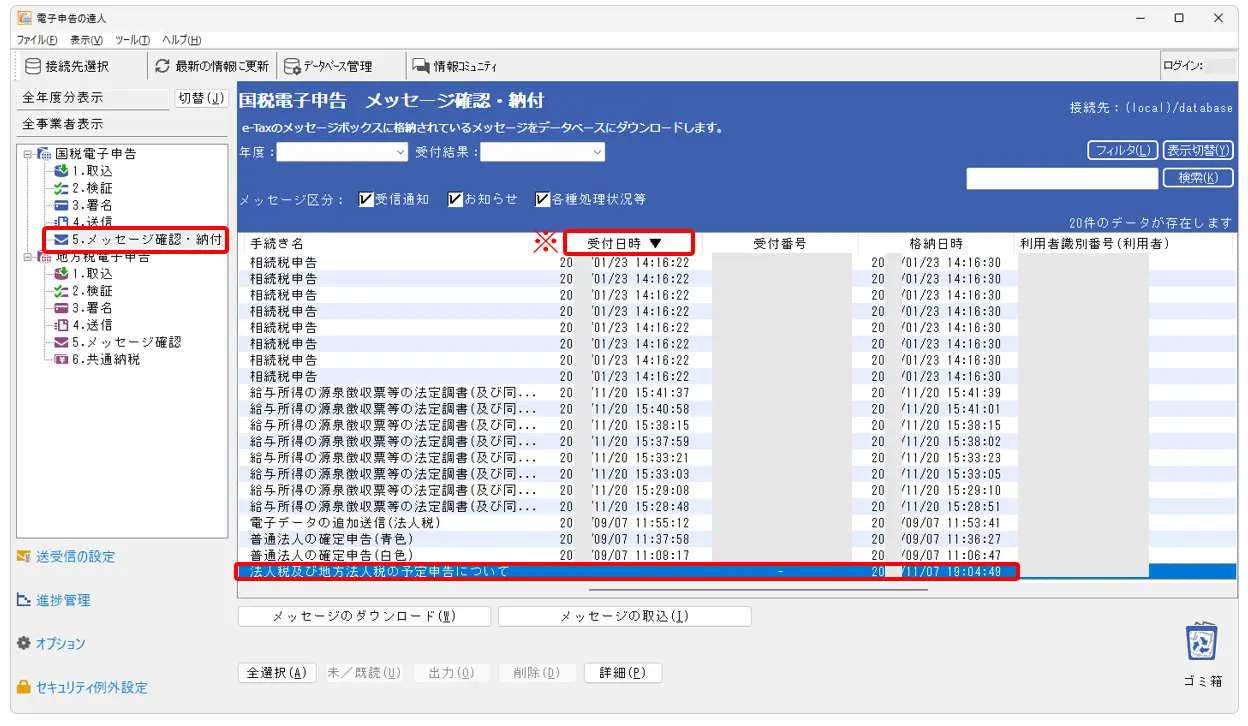Viewport: 1248px width, 726px height.
Task: Open the ファイル(F) menu
Action: [37, 40]
